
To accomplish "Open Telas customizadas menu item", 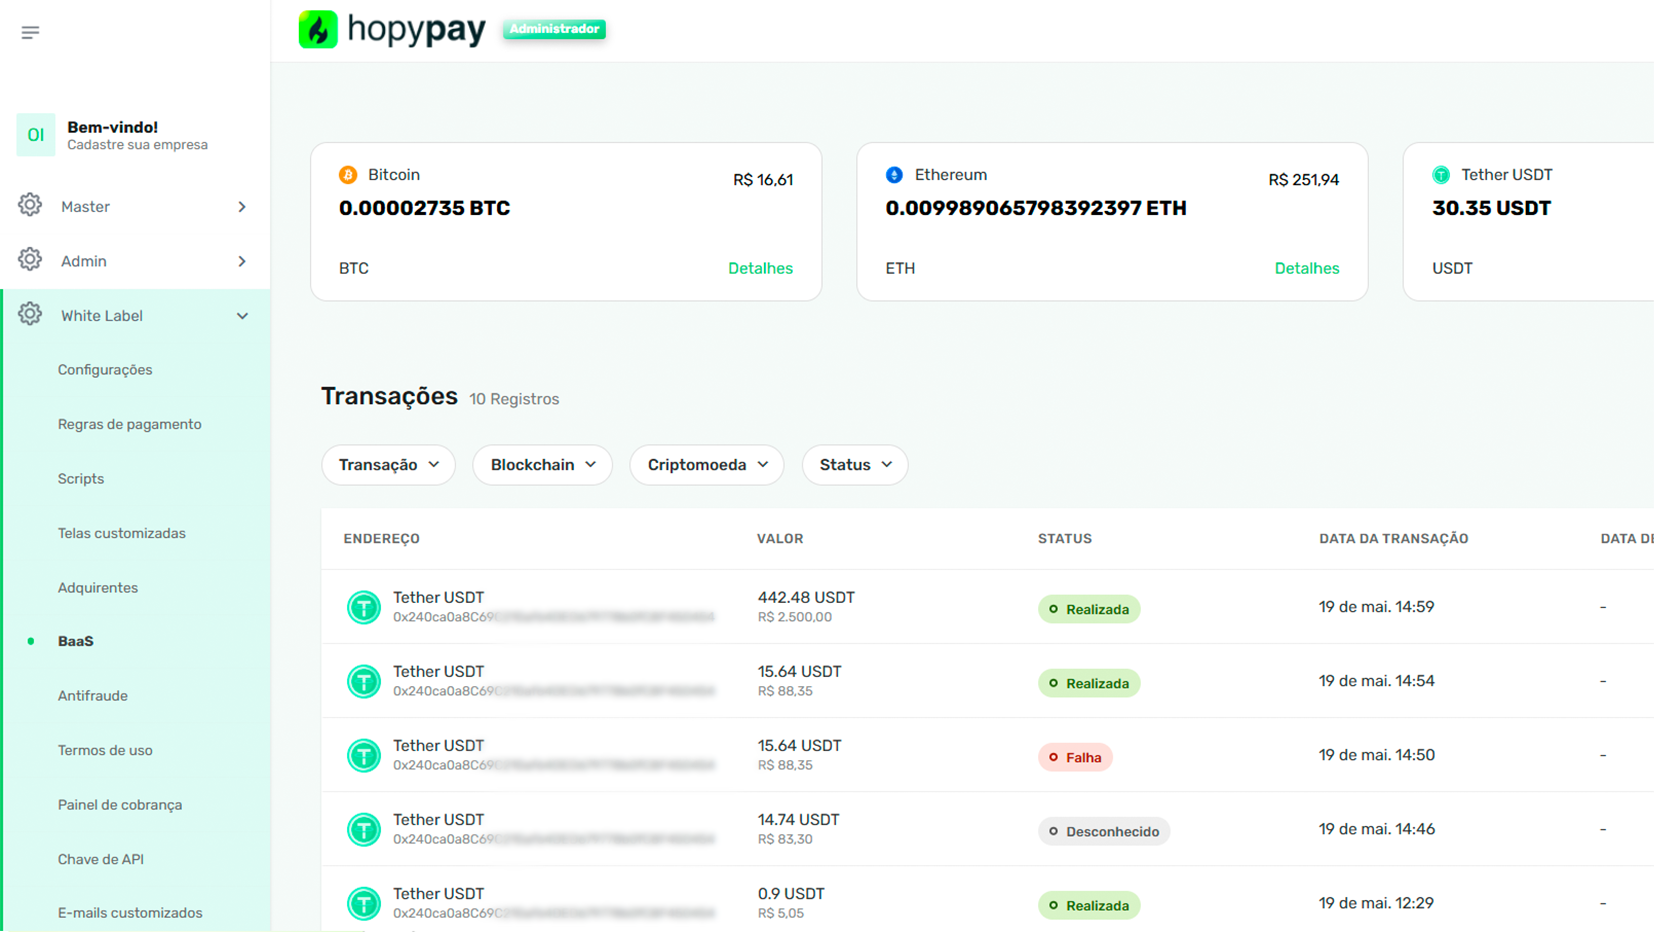I will pos(122,533).
